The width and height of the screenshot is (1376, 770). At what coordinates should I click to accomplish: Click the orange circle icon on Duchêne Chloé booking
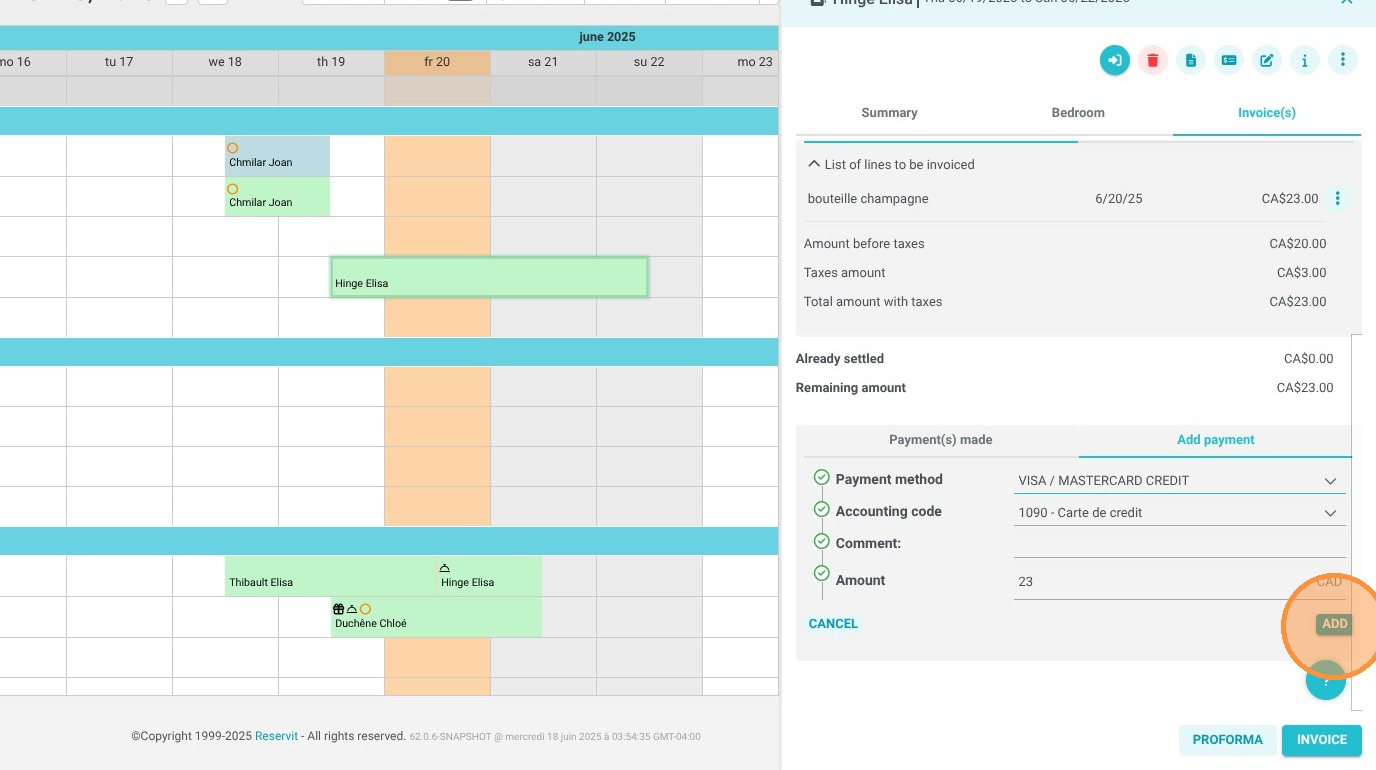pyautogui.click(x=365, y=608)
